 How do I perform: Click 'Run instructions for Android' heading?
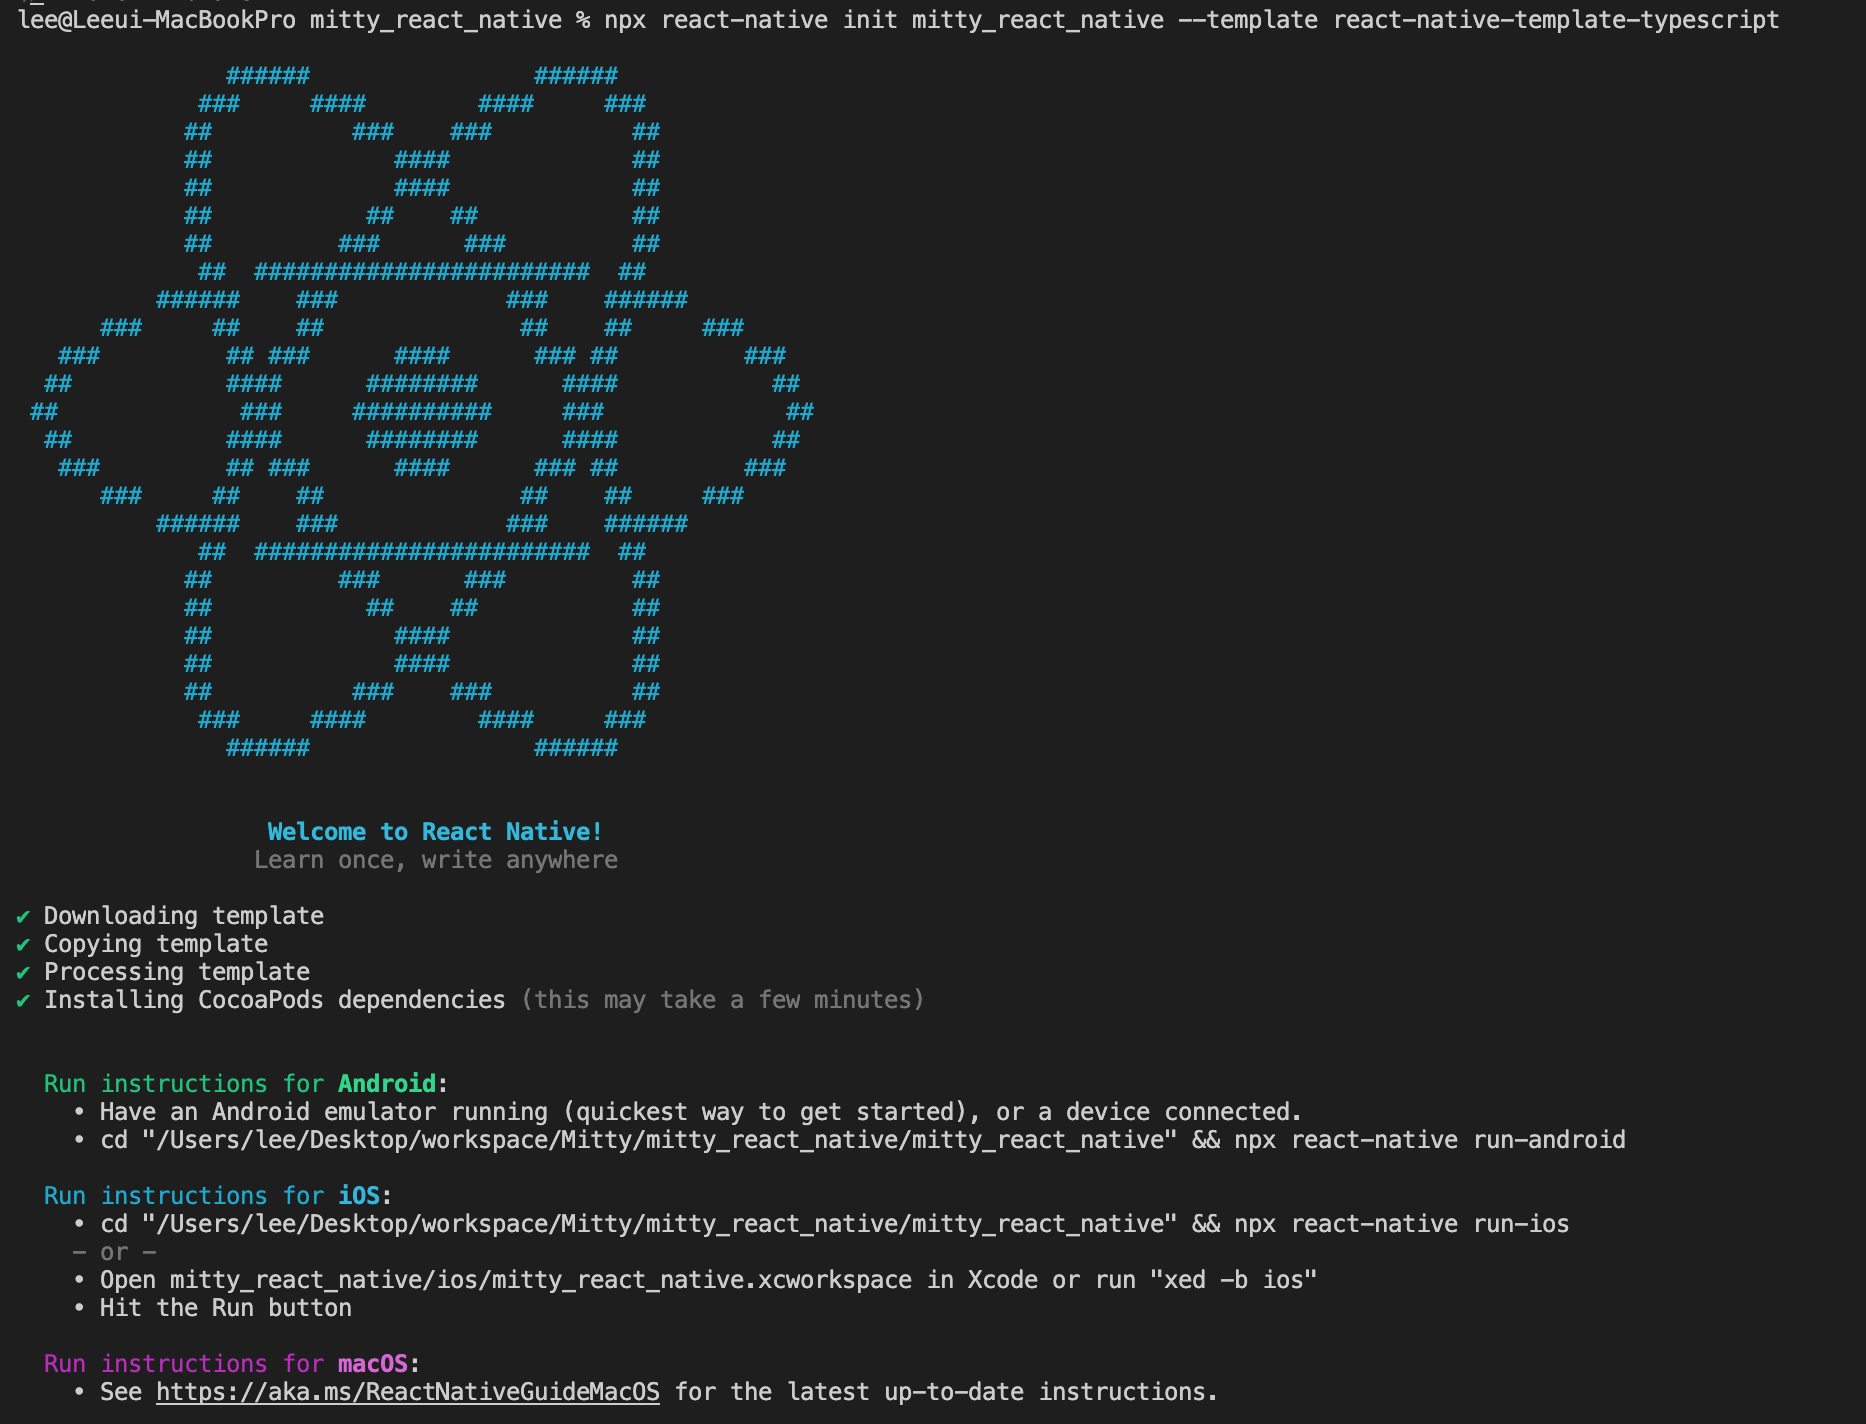tap(246, 1084)
